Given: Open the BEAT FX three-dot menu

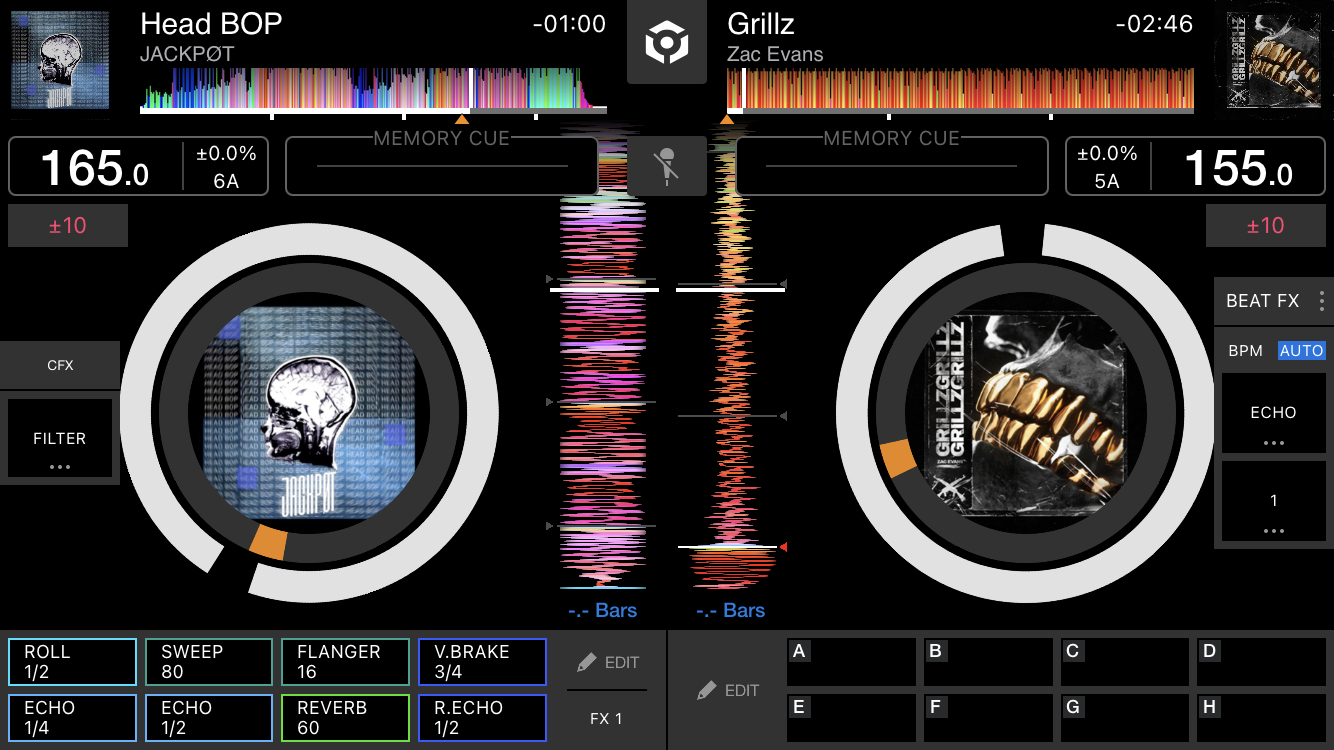Looking at the screenshot, I should [1321, 301].
